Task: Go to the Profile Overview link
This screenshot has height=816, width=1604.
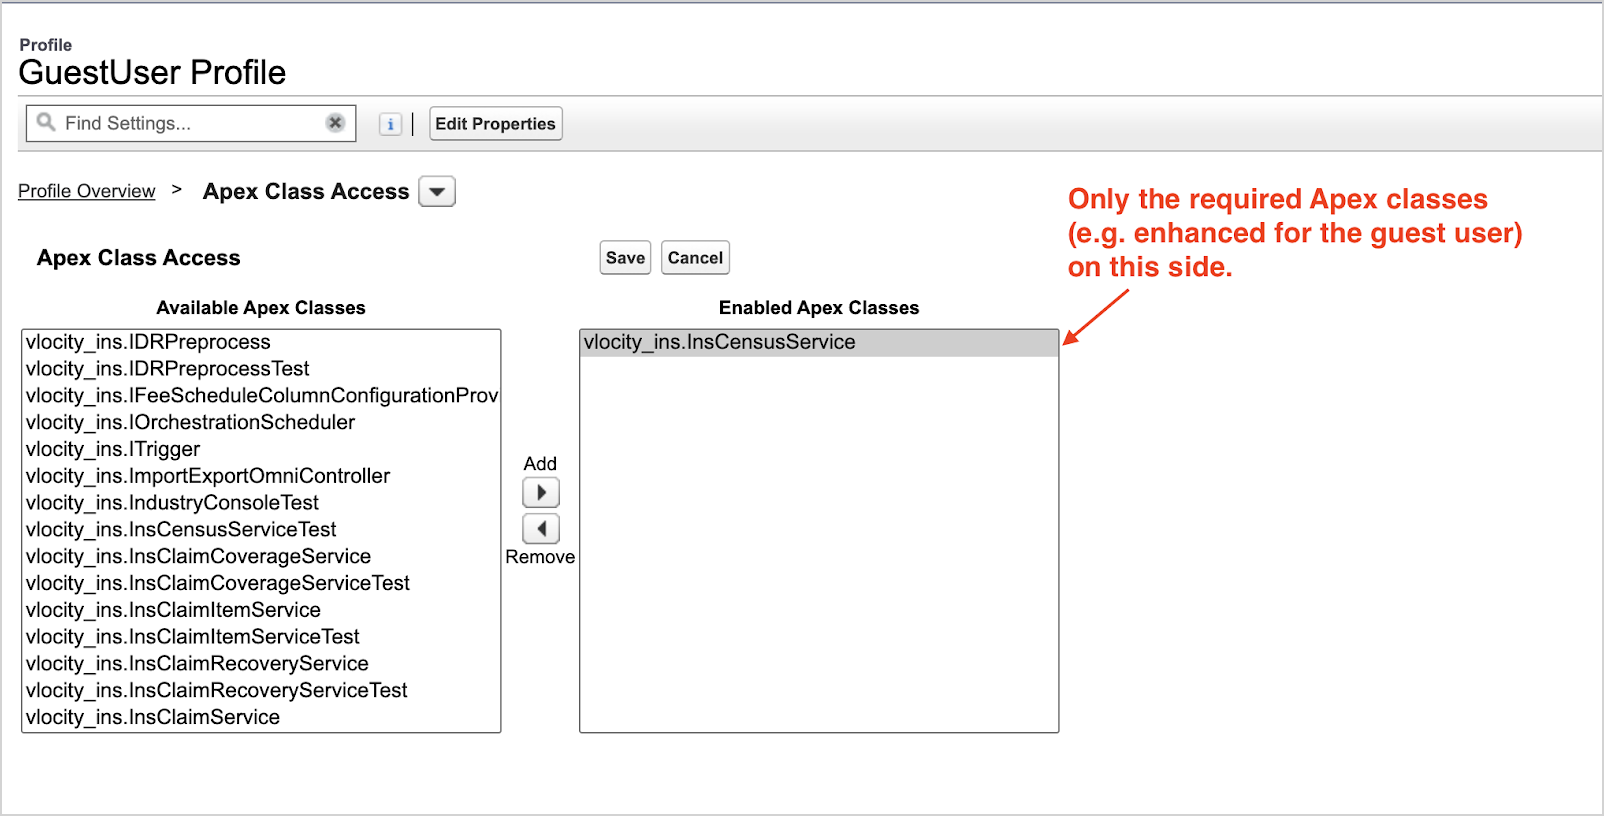Action: coord(87,191)
